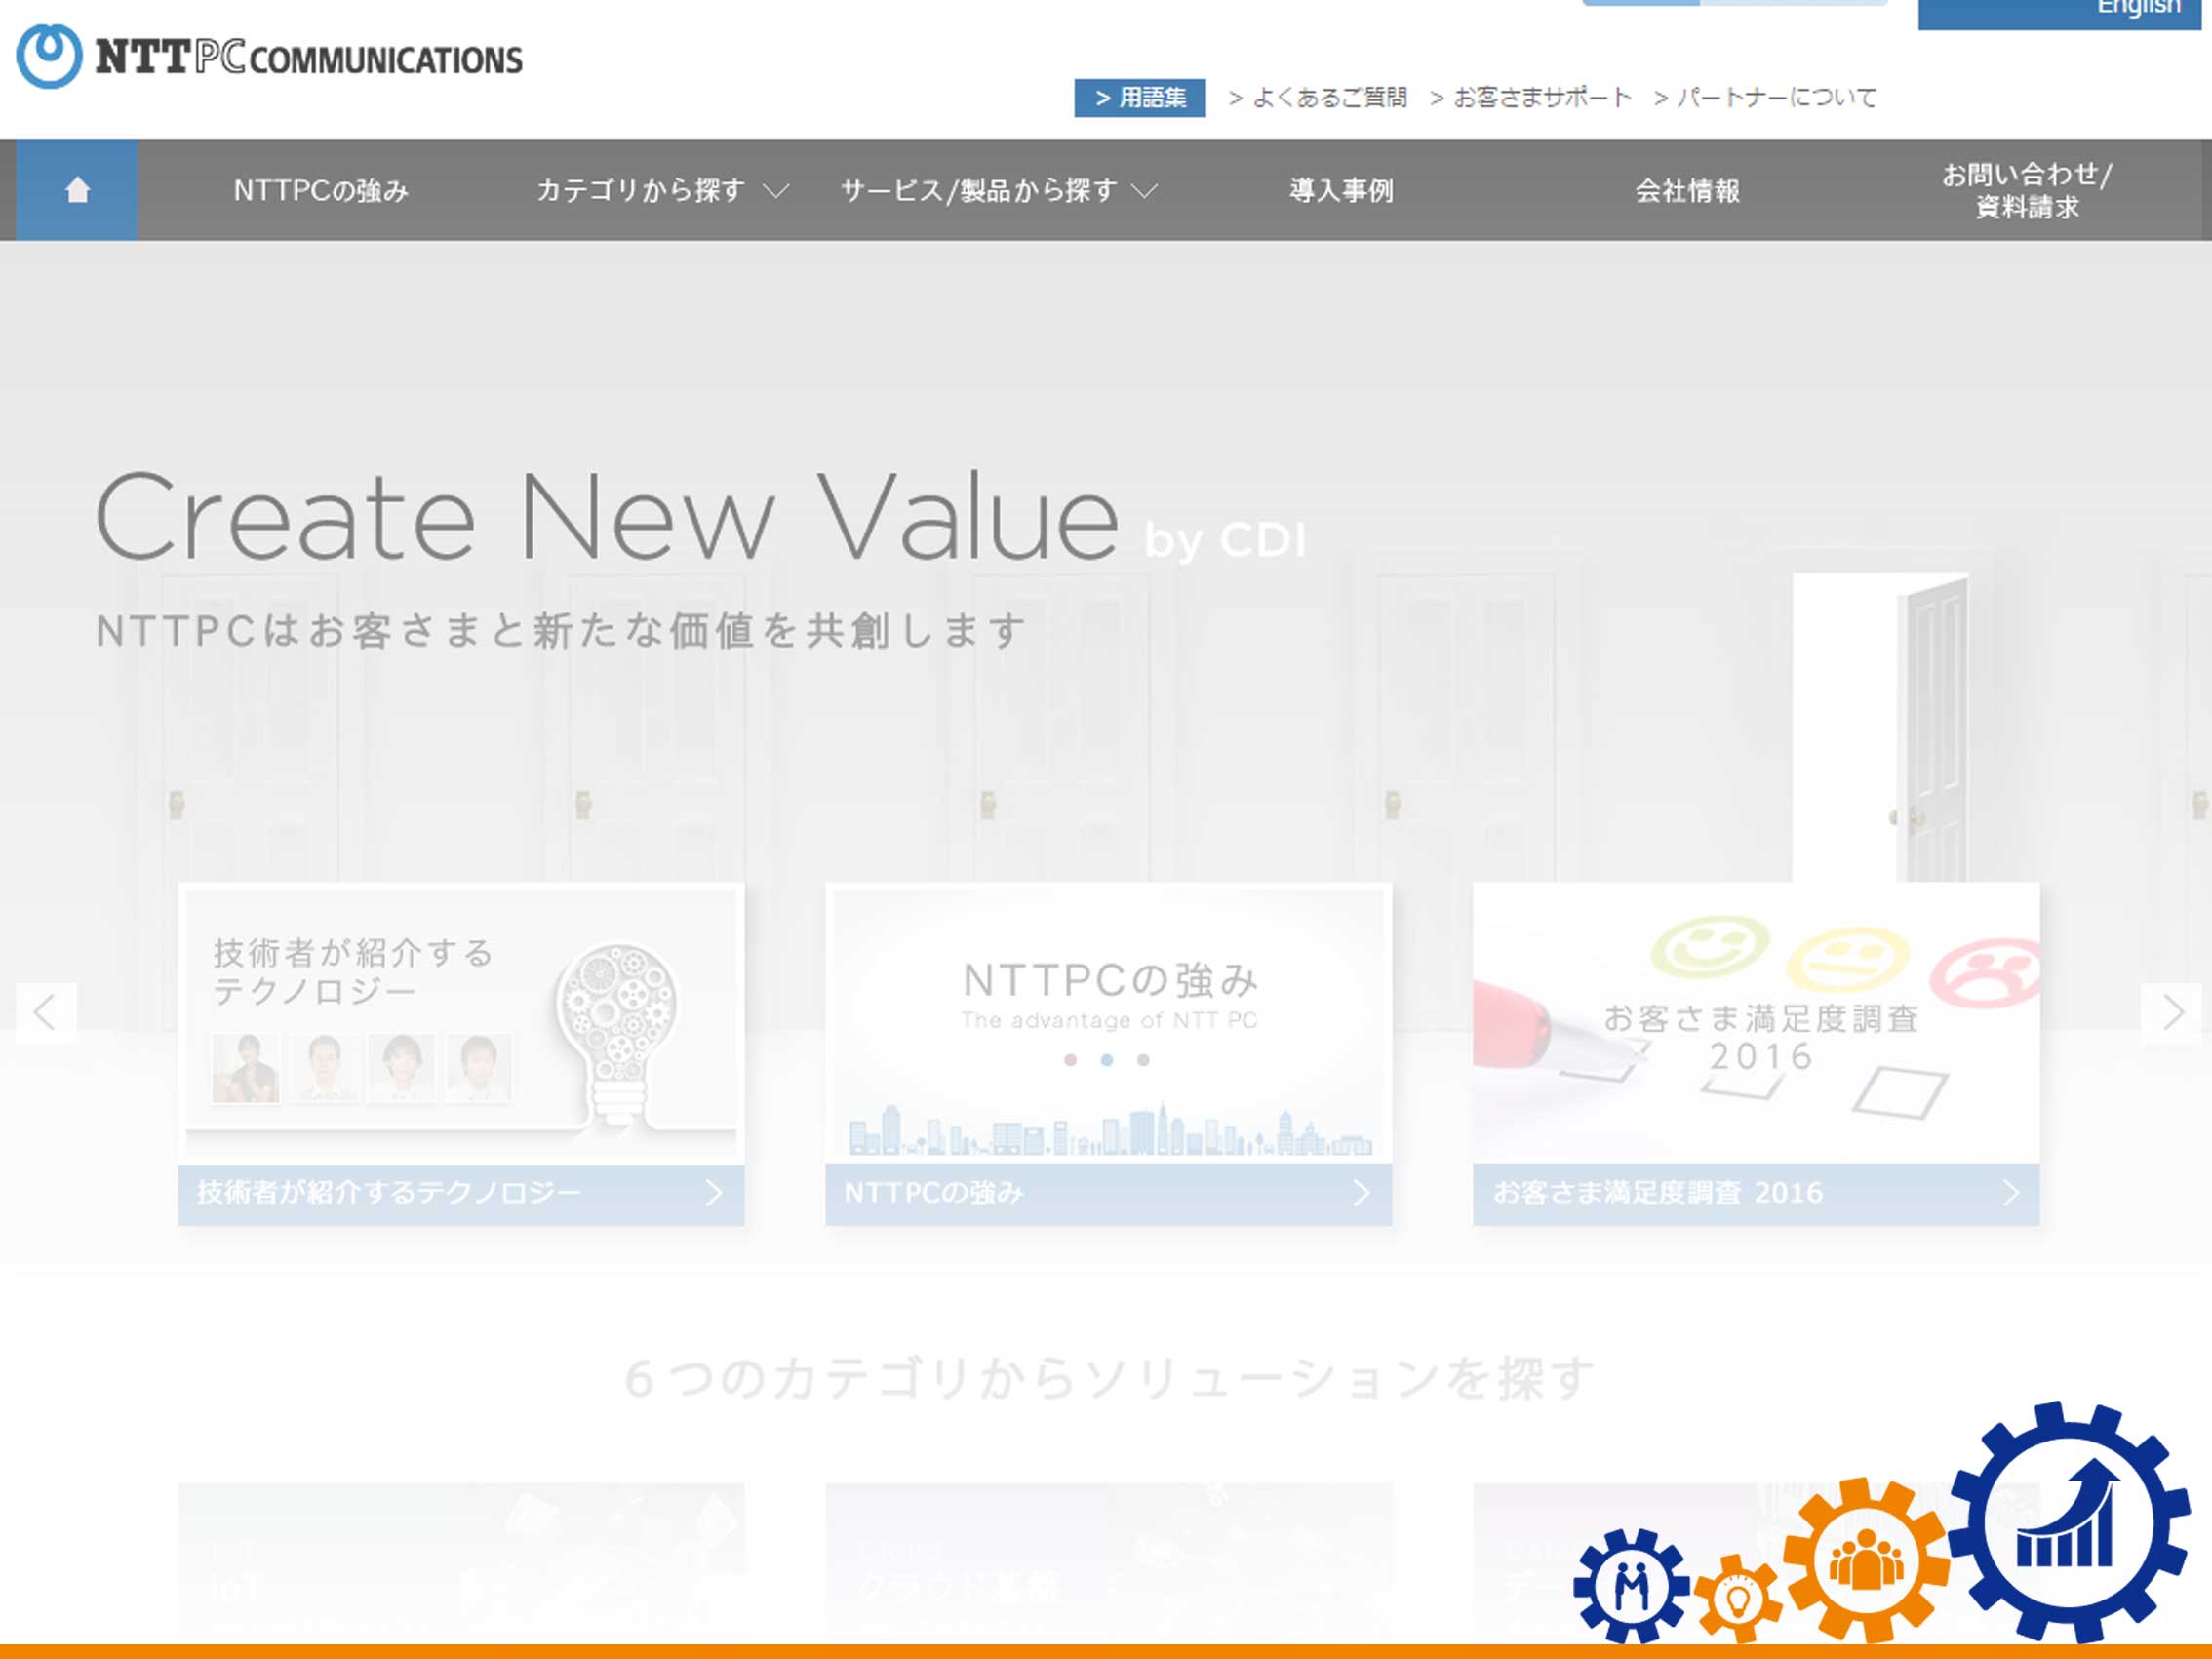Viewport: 2212px width, 1659px height.
Task: Click the large blue growth-chart gear icon
Action: (x=2070, y=1521)
